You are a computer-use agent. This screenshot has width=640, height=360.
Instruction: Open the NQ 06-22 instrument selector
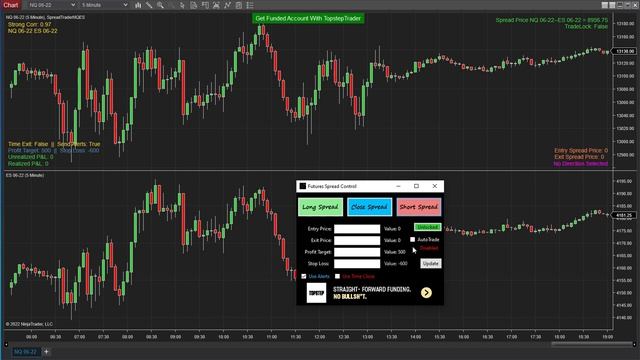click(52, 5)
